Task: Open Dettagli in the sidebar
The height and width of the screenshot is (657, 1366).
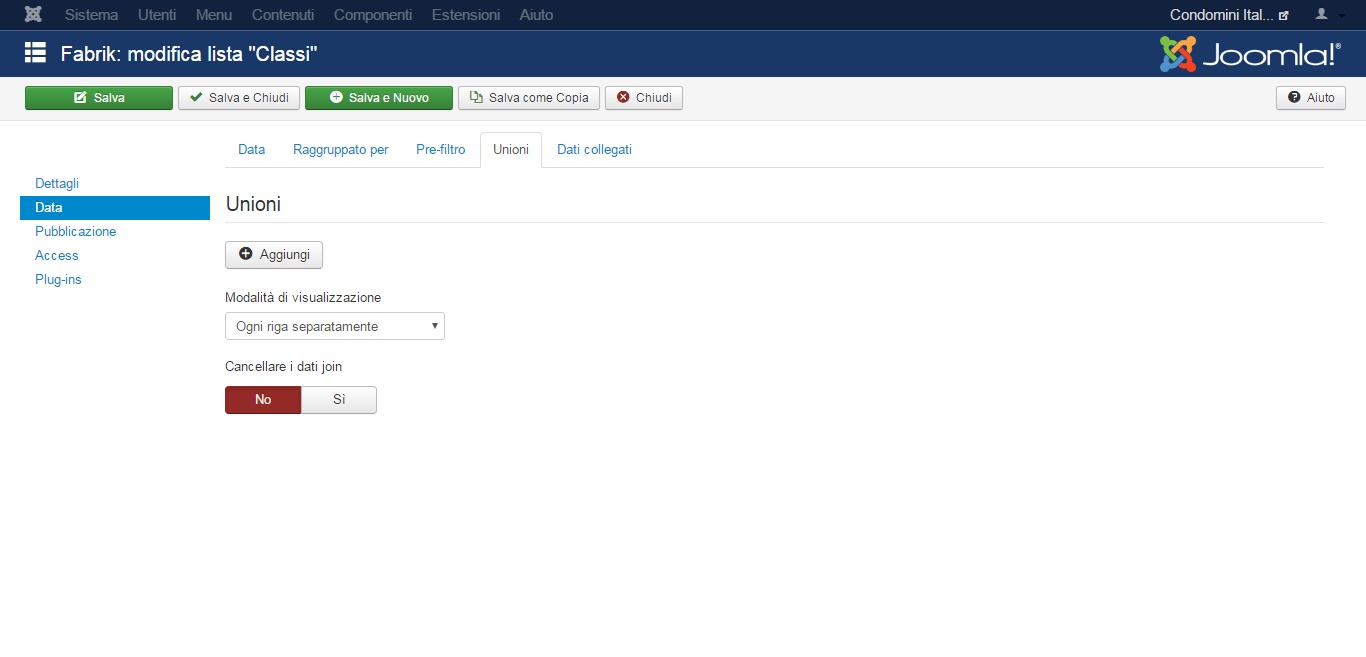Action: (57, 184)
